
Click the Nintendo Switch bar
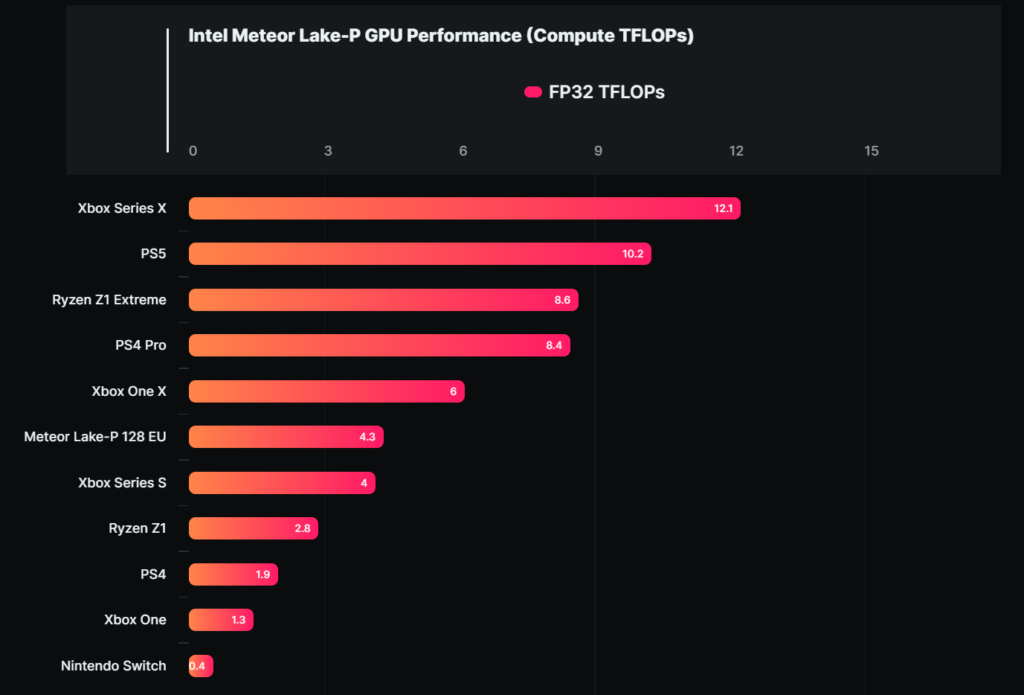[200, 666]
